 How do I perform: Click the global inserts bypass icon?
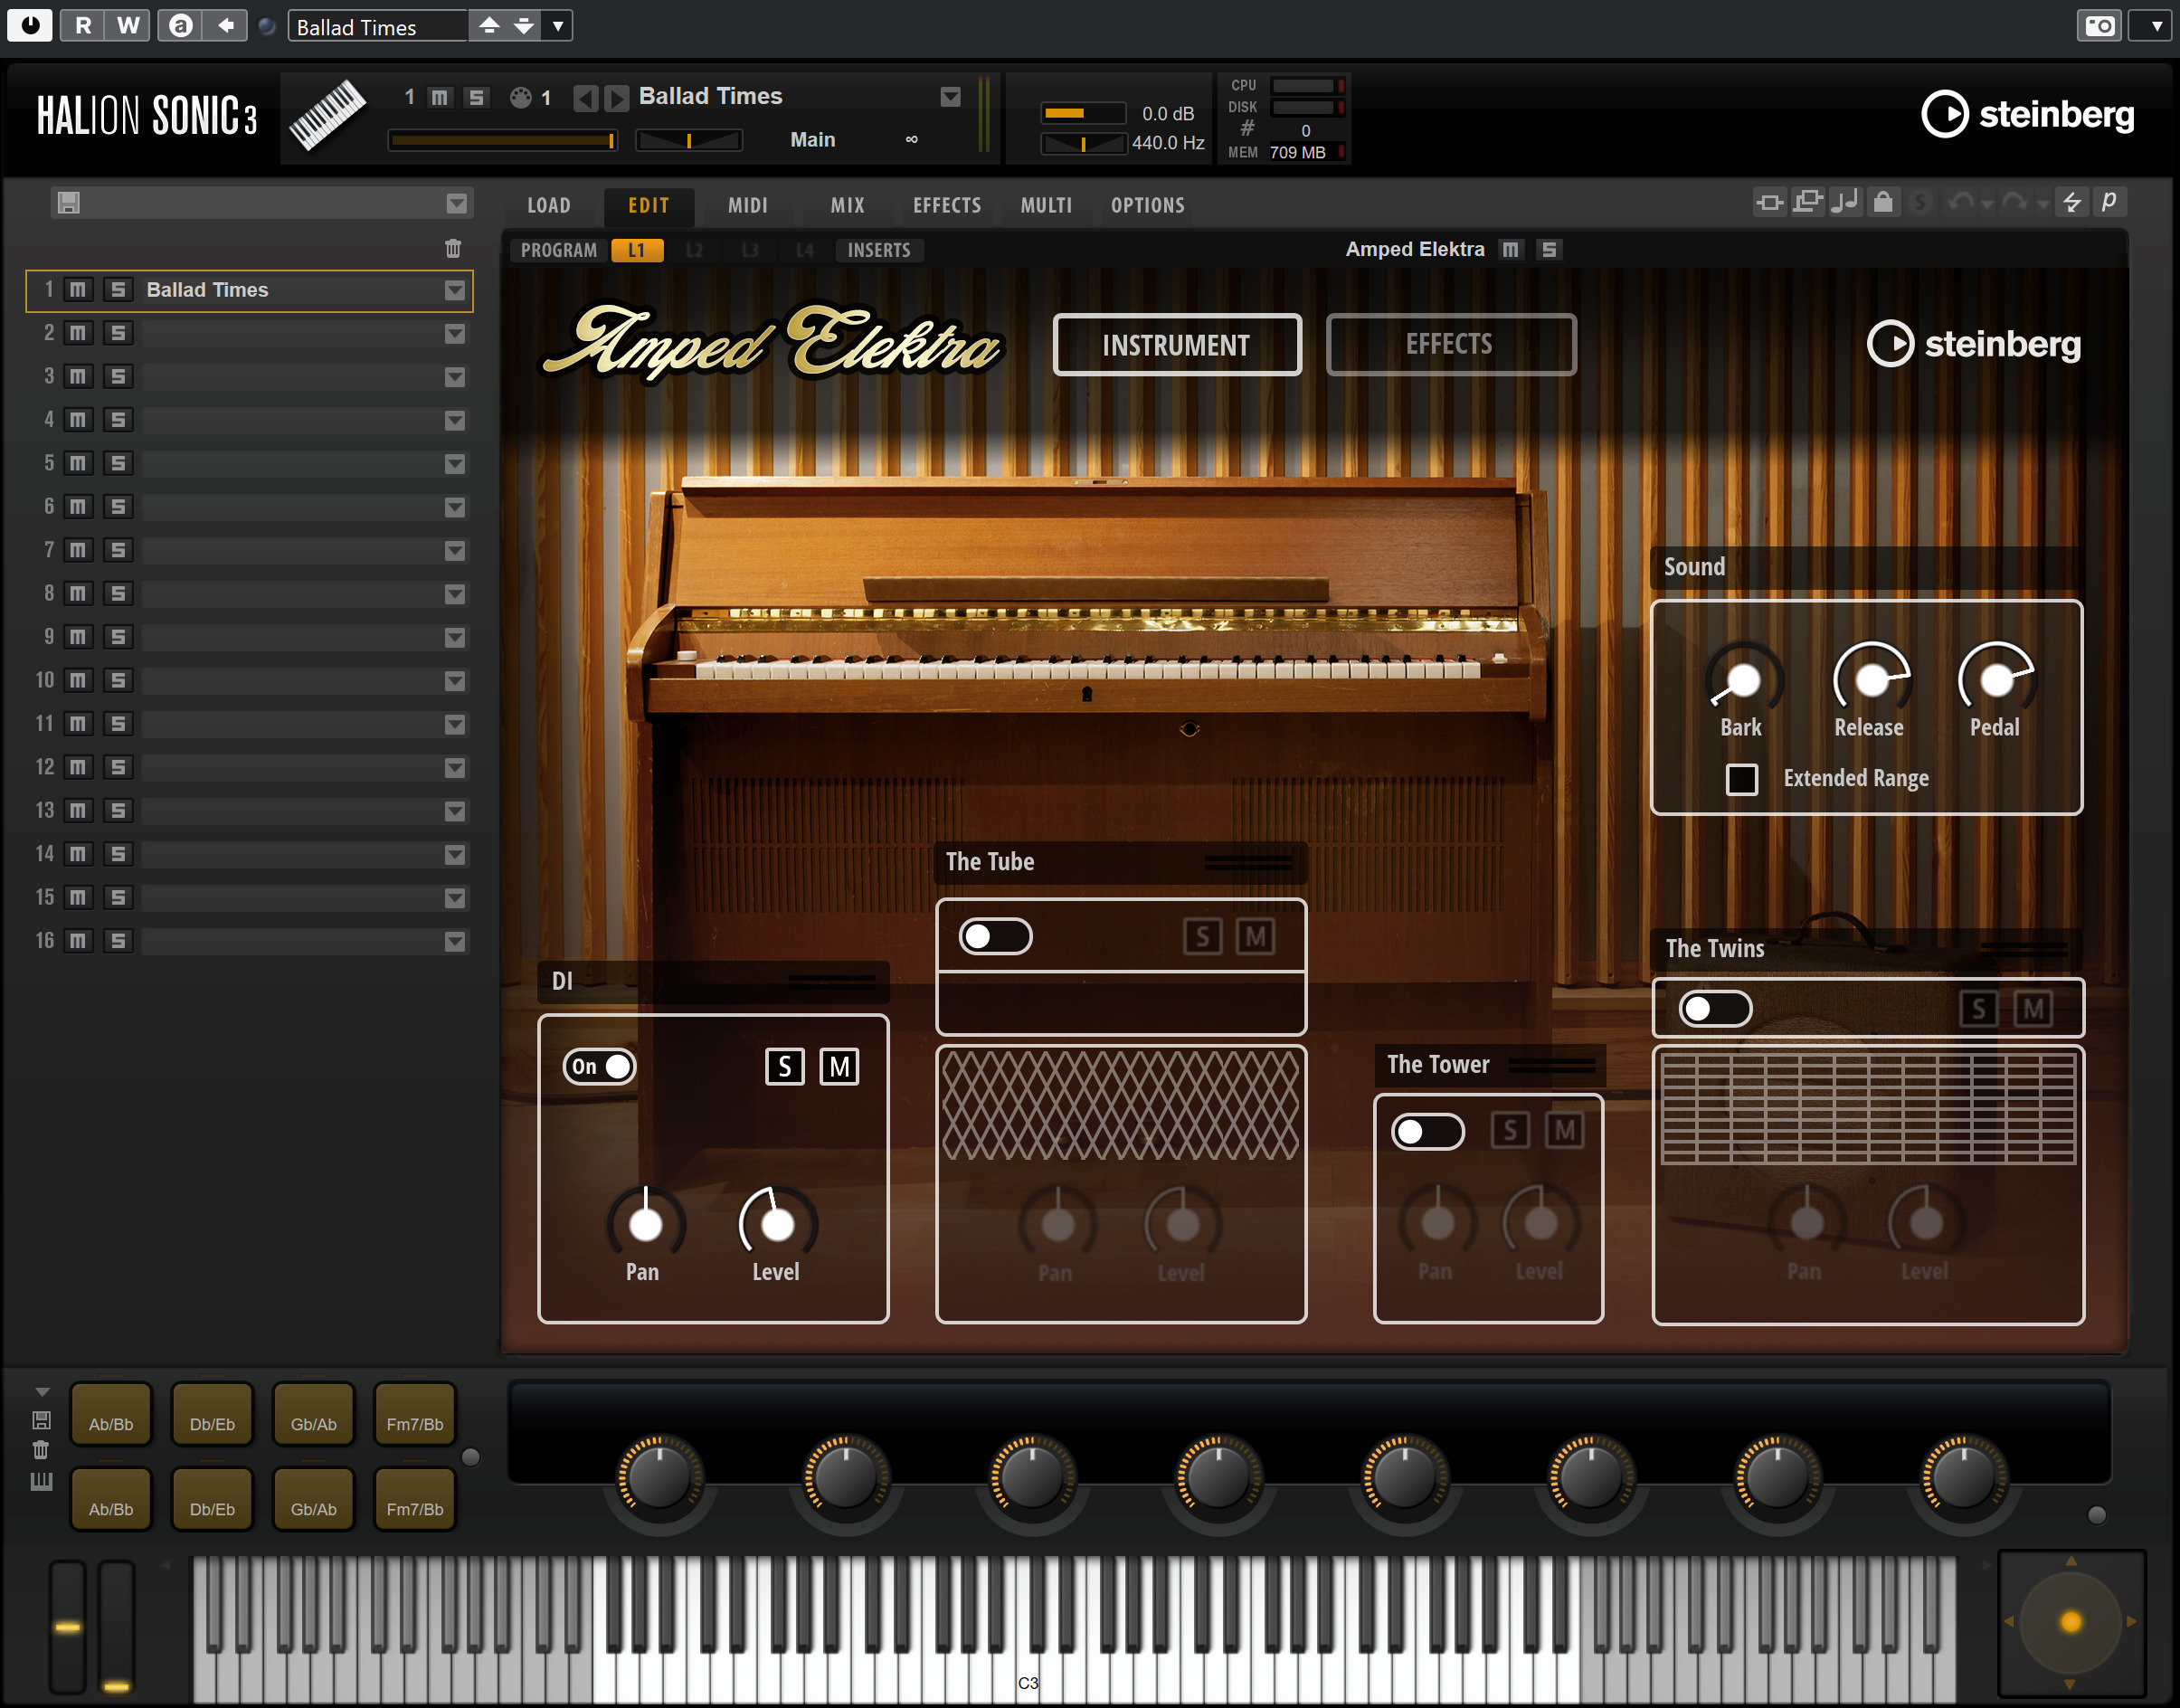[1769, 203]
